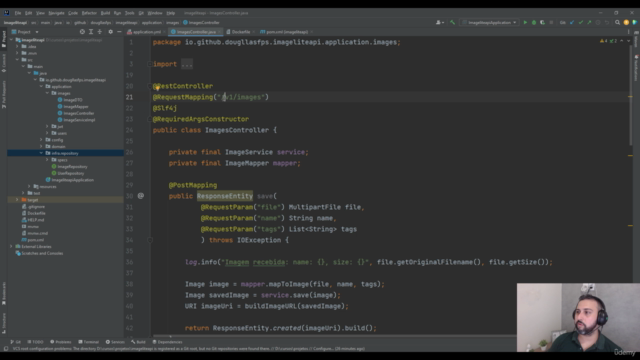Open the Refactor menu
Viewport: 640px width, 360px height.
(89, 13)
